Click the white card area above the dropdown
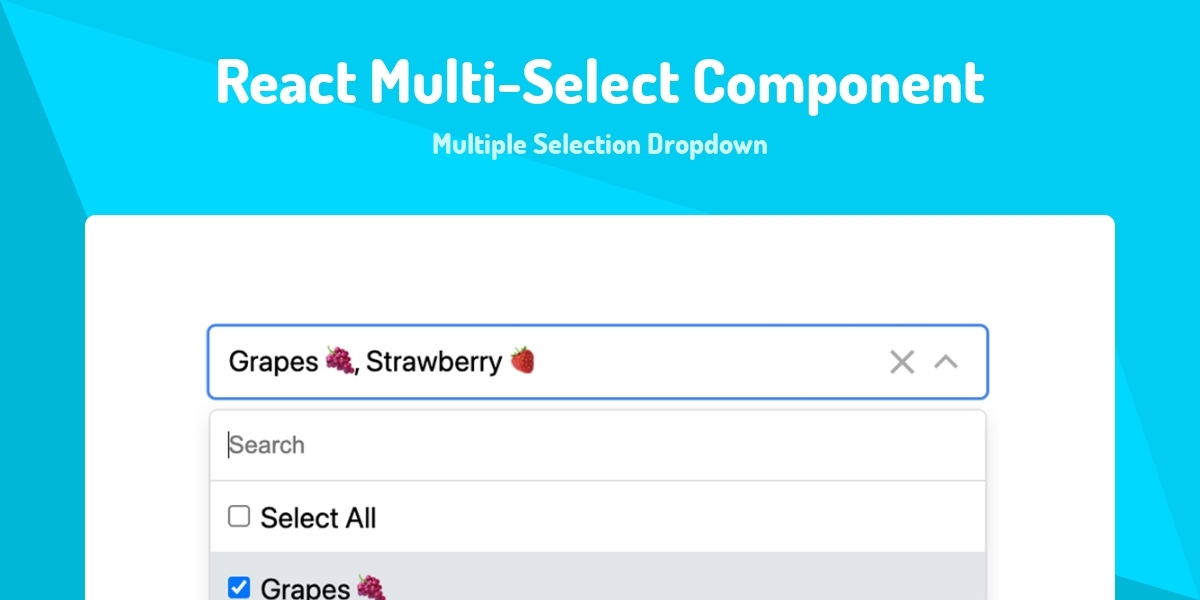1200x600 pixels. click(600, 270)
